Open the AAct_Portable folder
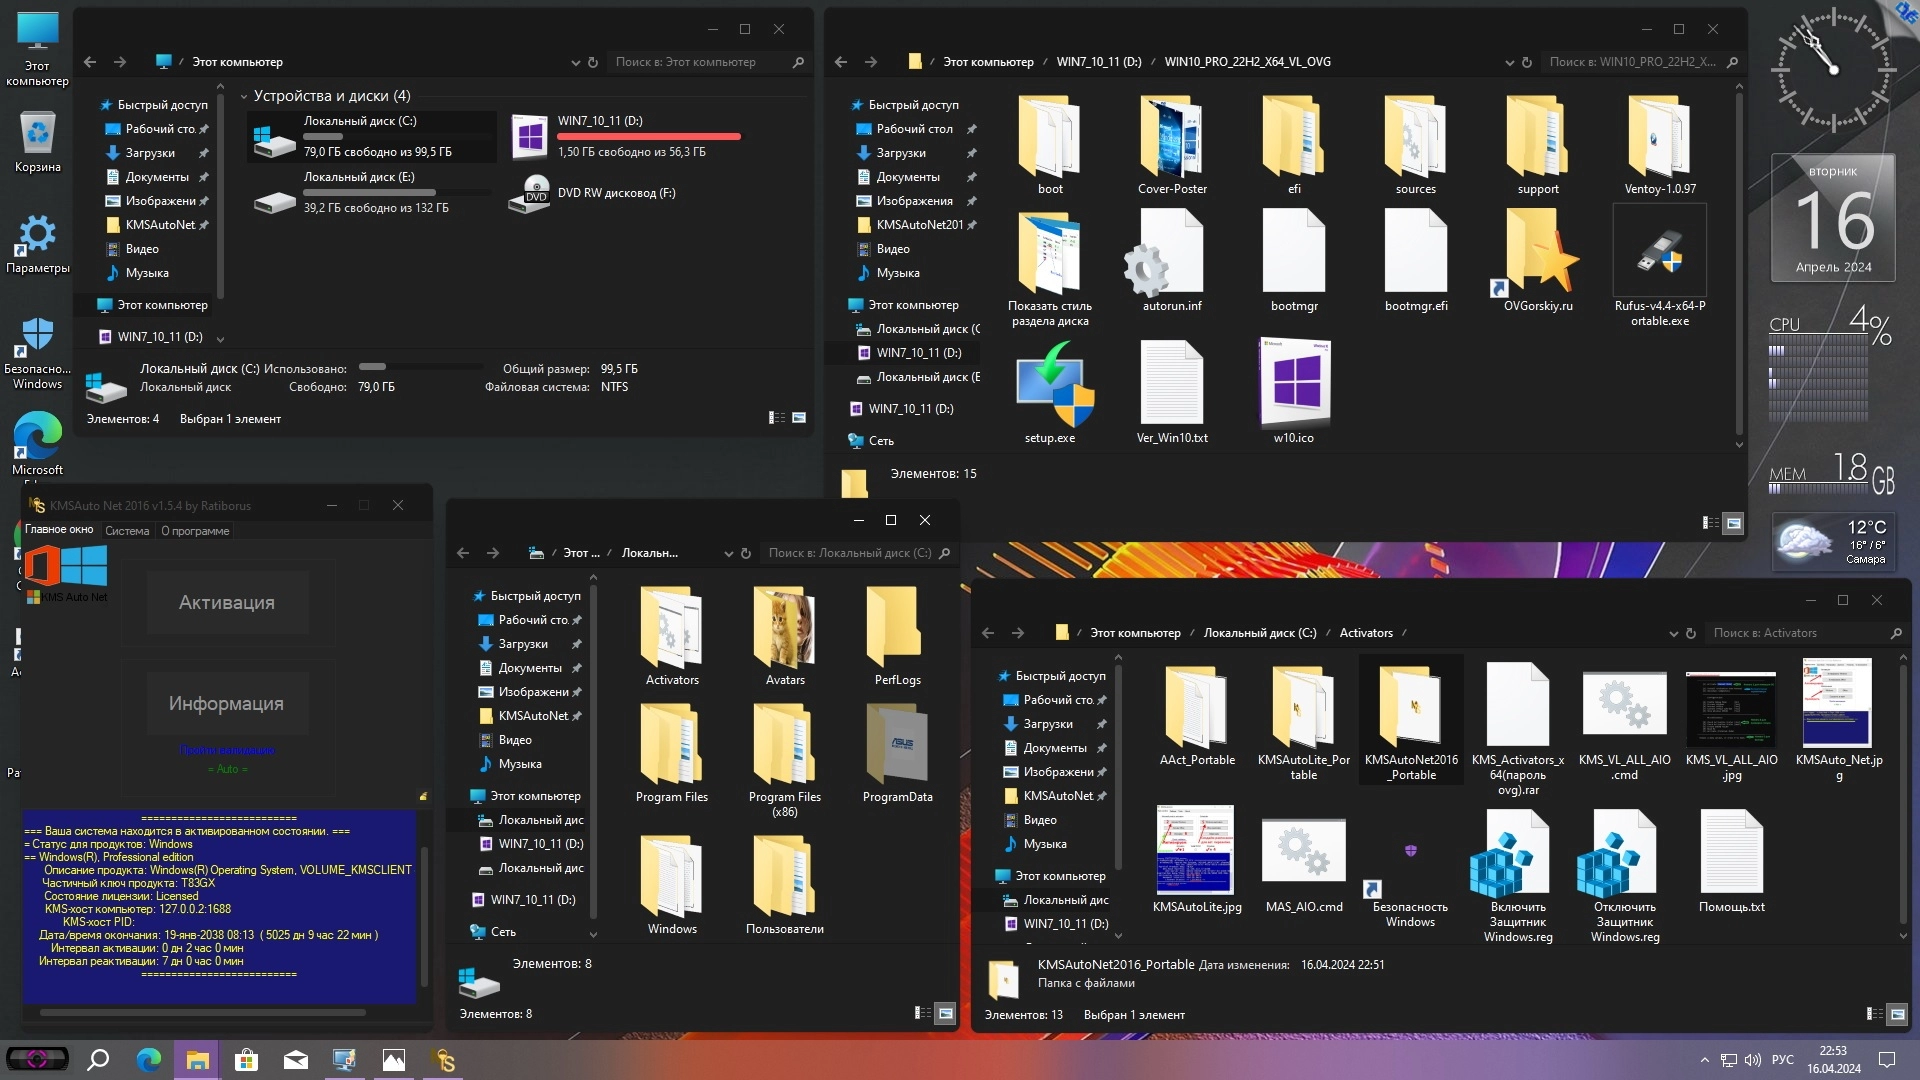Viewport: 1920px width, 1080px height. coord(1197,708)
